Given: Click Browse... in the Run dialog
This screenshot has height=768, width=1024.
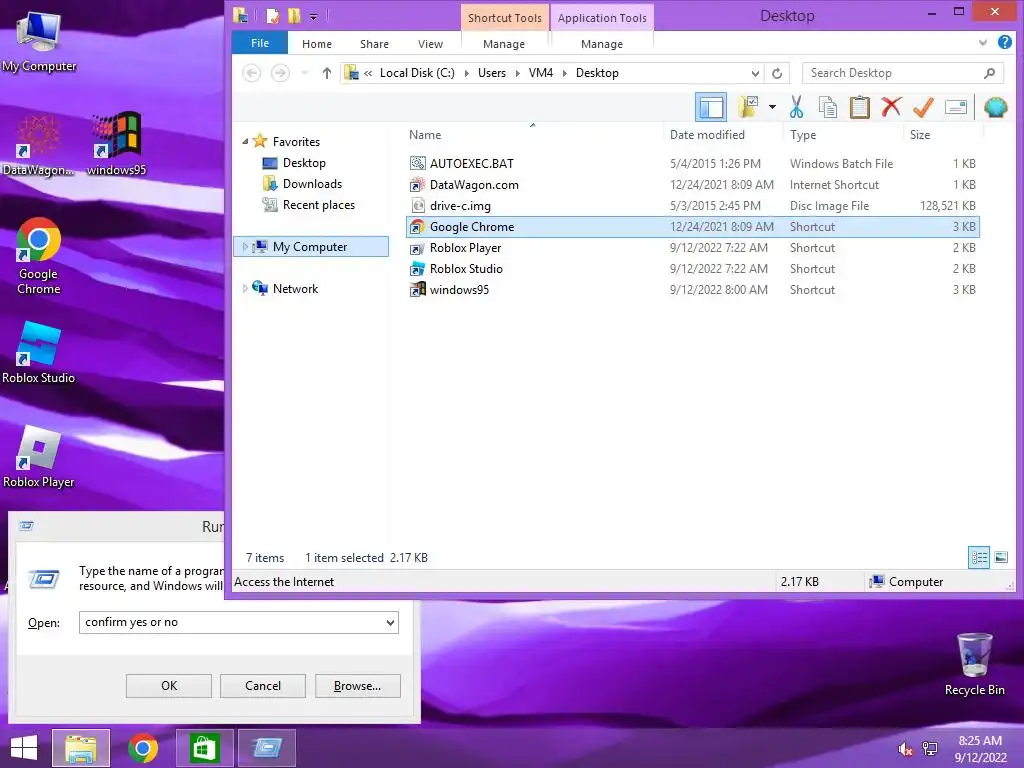Looking at the screenshot, I should (x=357, y=686).
